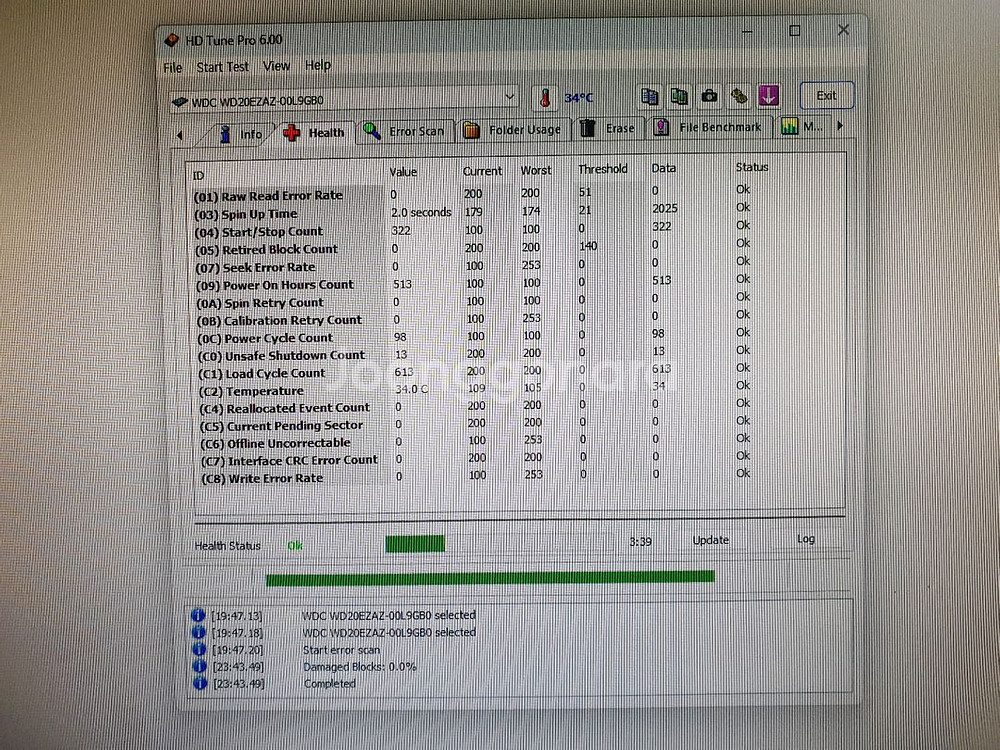Click the Start error scan log entry
1000x750 pixels.
pyautogui.click(x=341, y=650)
